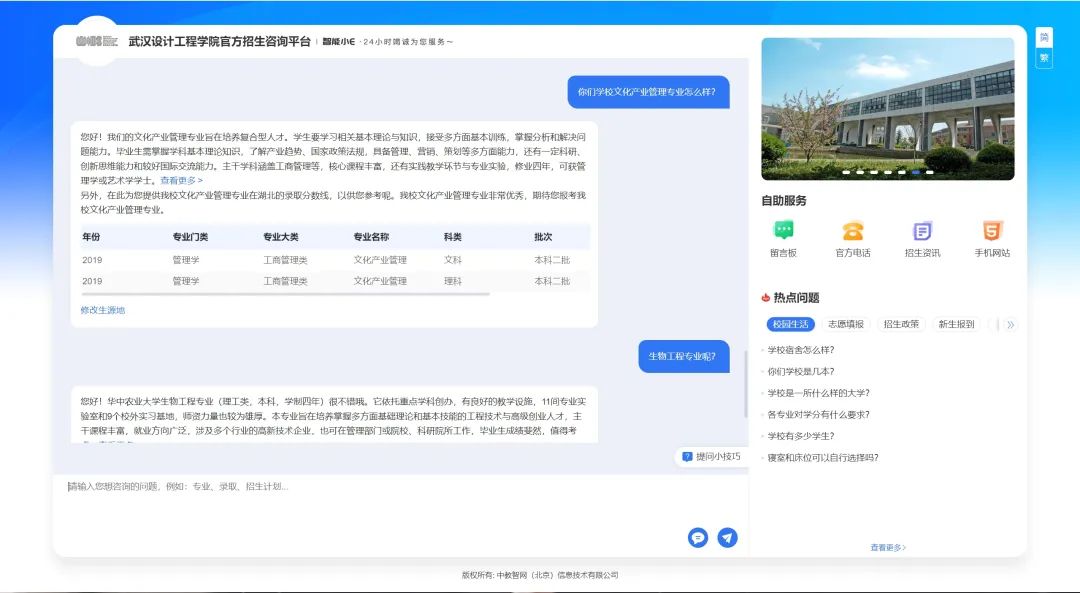Select the last carousel indicator dot on campus photo
1080x593 pixels.
929,172
